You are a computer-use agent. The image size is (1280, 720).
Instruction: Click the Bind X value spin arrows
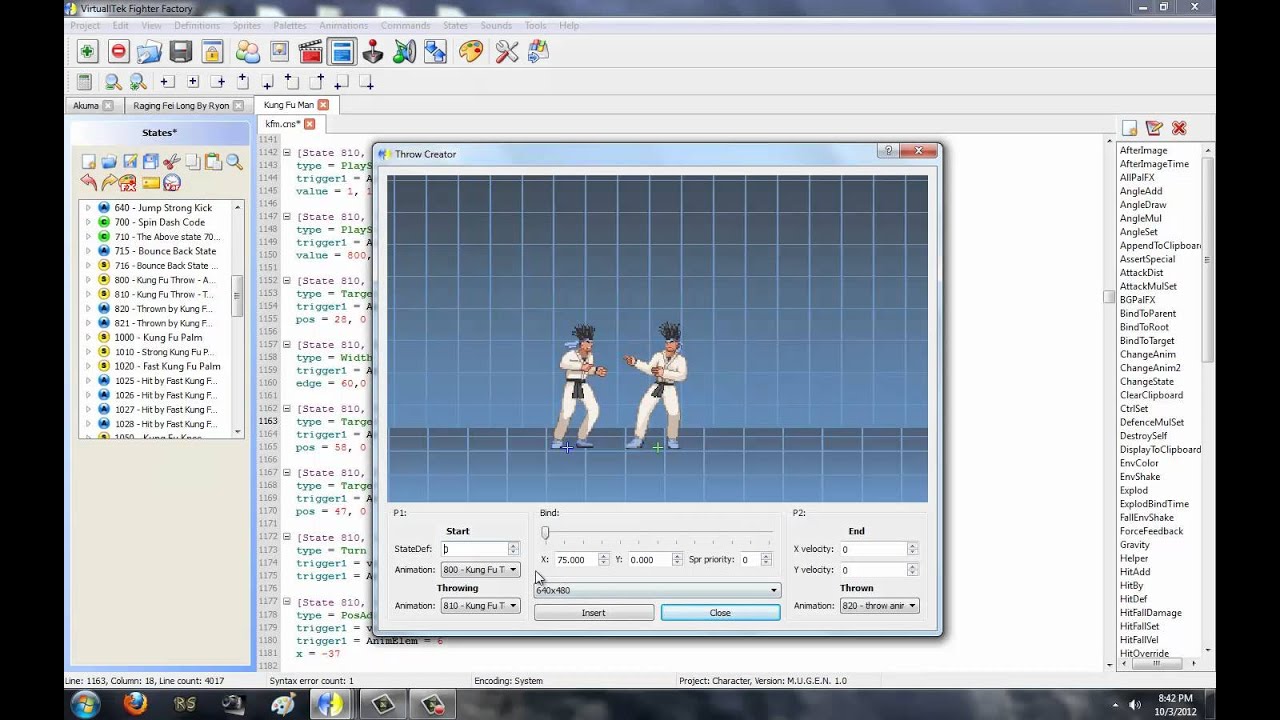coord(604,560)
